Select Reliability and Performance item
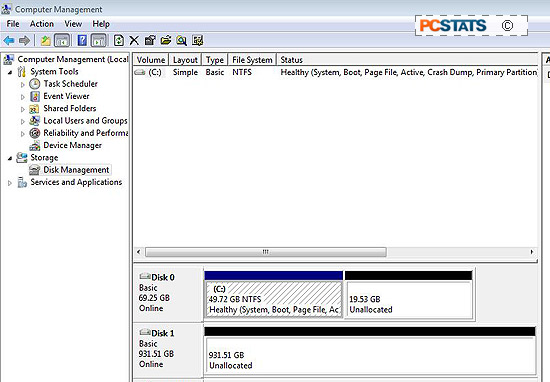 tap(86, 133)
